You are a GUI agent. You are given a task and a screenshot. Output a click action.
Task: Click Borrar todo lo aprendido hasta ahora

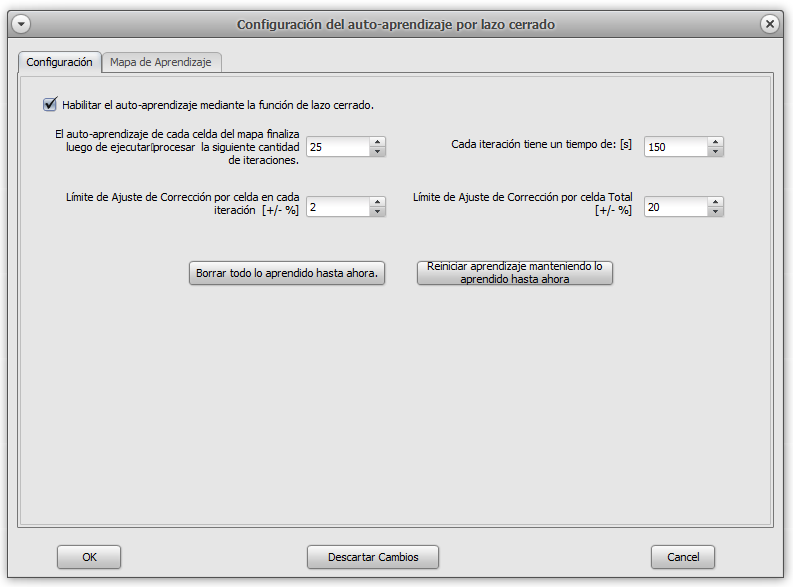287,273
